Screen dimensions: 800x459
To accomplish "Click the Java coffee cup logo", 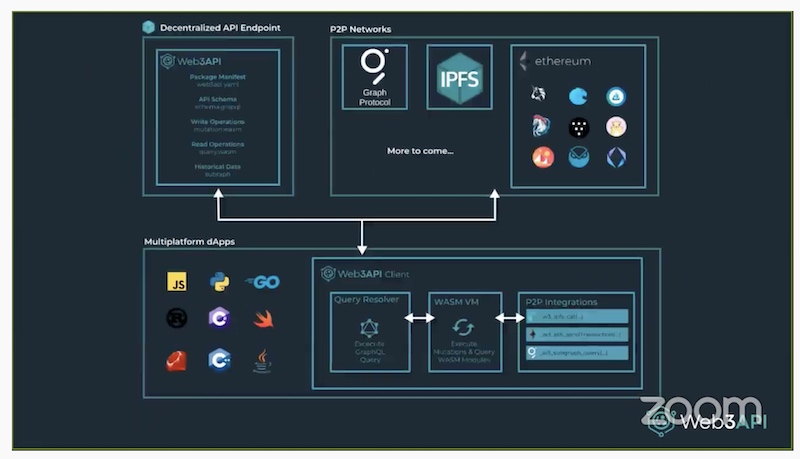I will tap(262, 361).
